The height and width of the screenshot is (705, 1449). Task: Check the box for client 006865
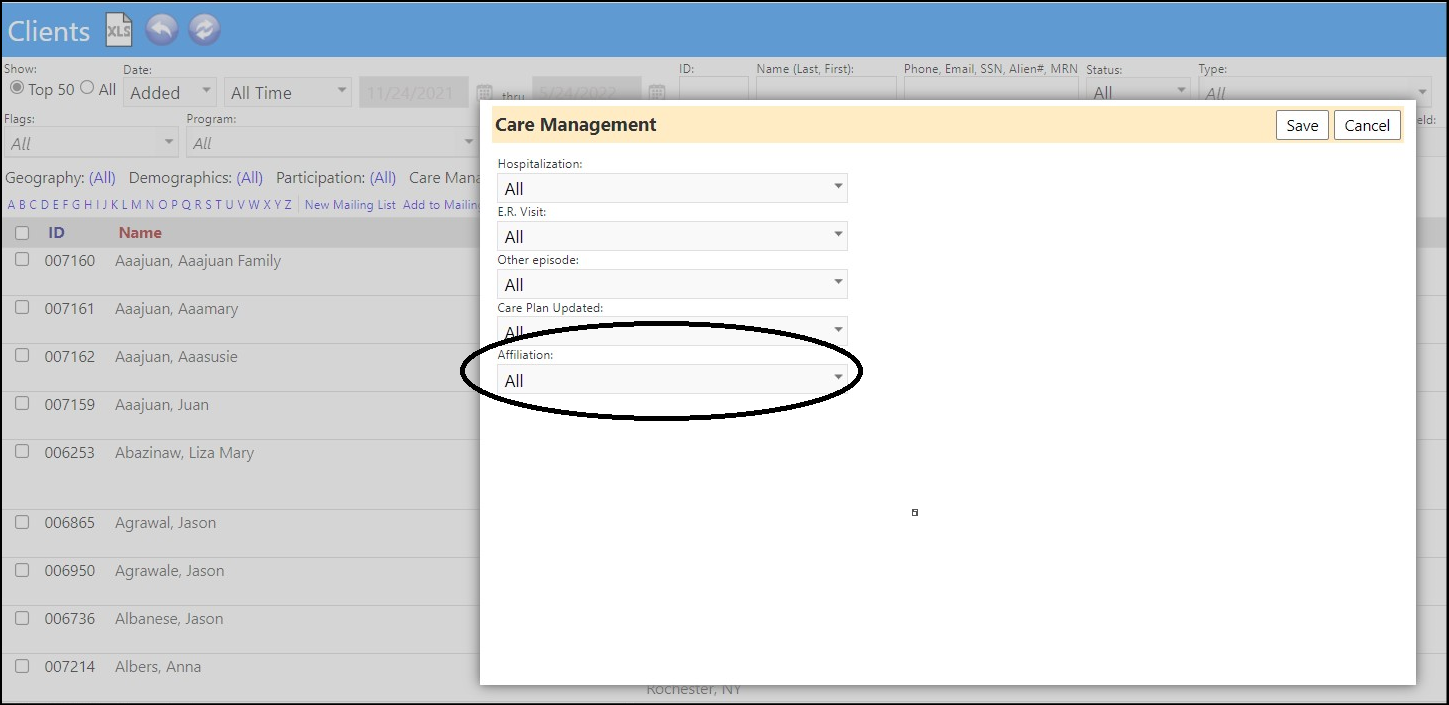pos(22,522)
